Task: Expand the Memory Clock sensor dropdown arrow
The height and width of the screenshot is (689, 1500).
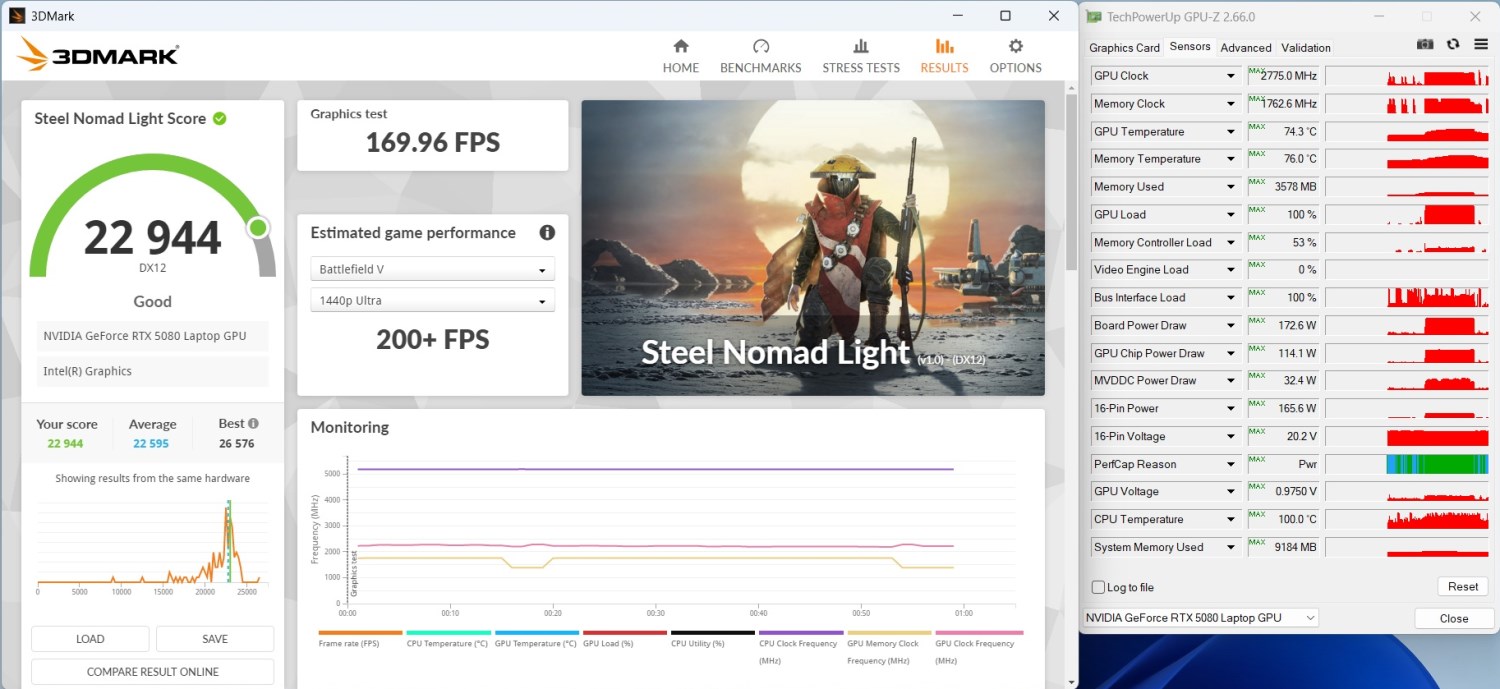Action: pyautogui.click(x=1231, y=104)
